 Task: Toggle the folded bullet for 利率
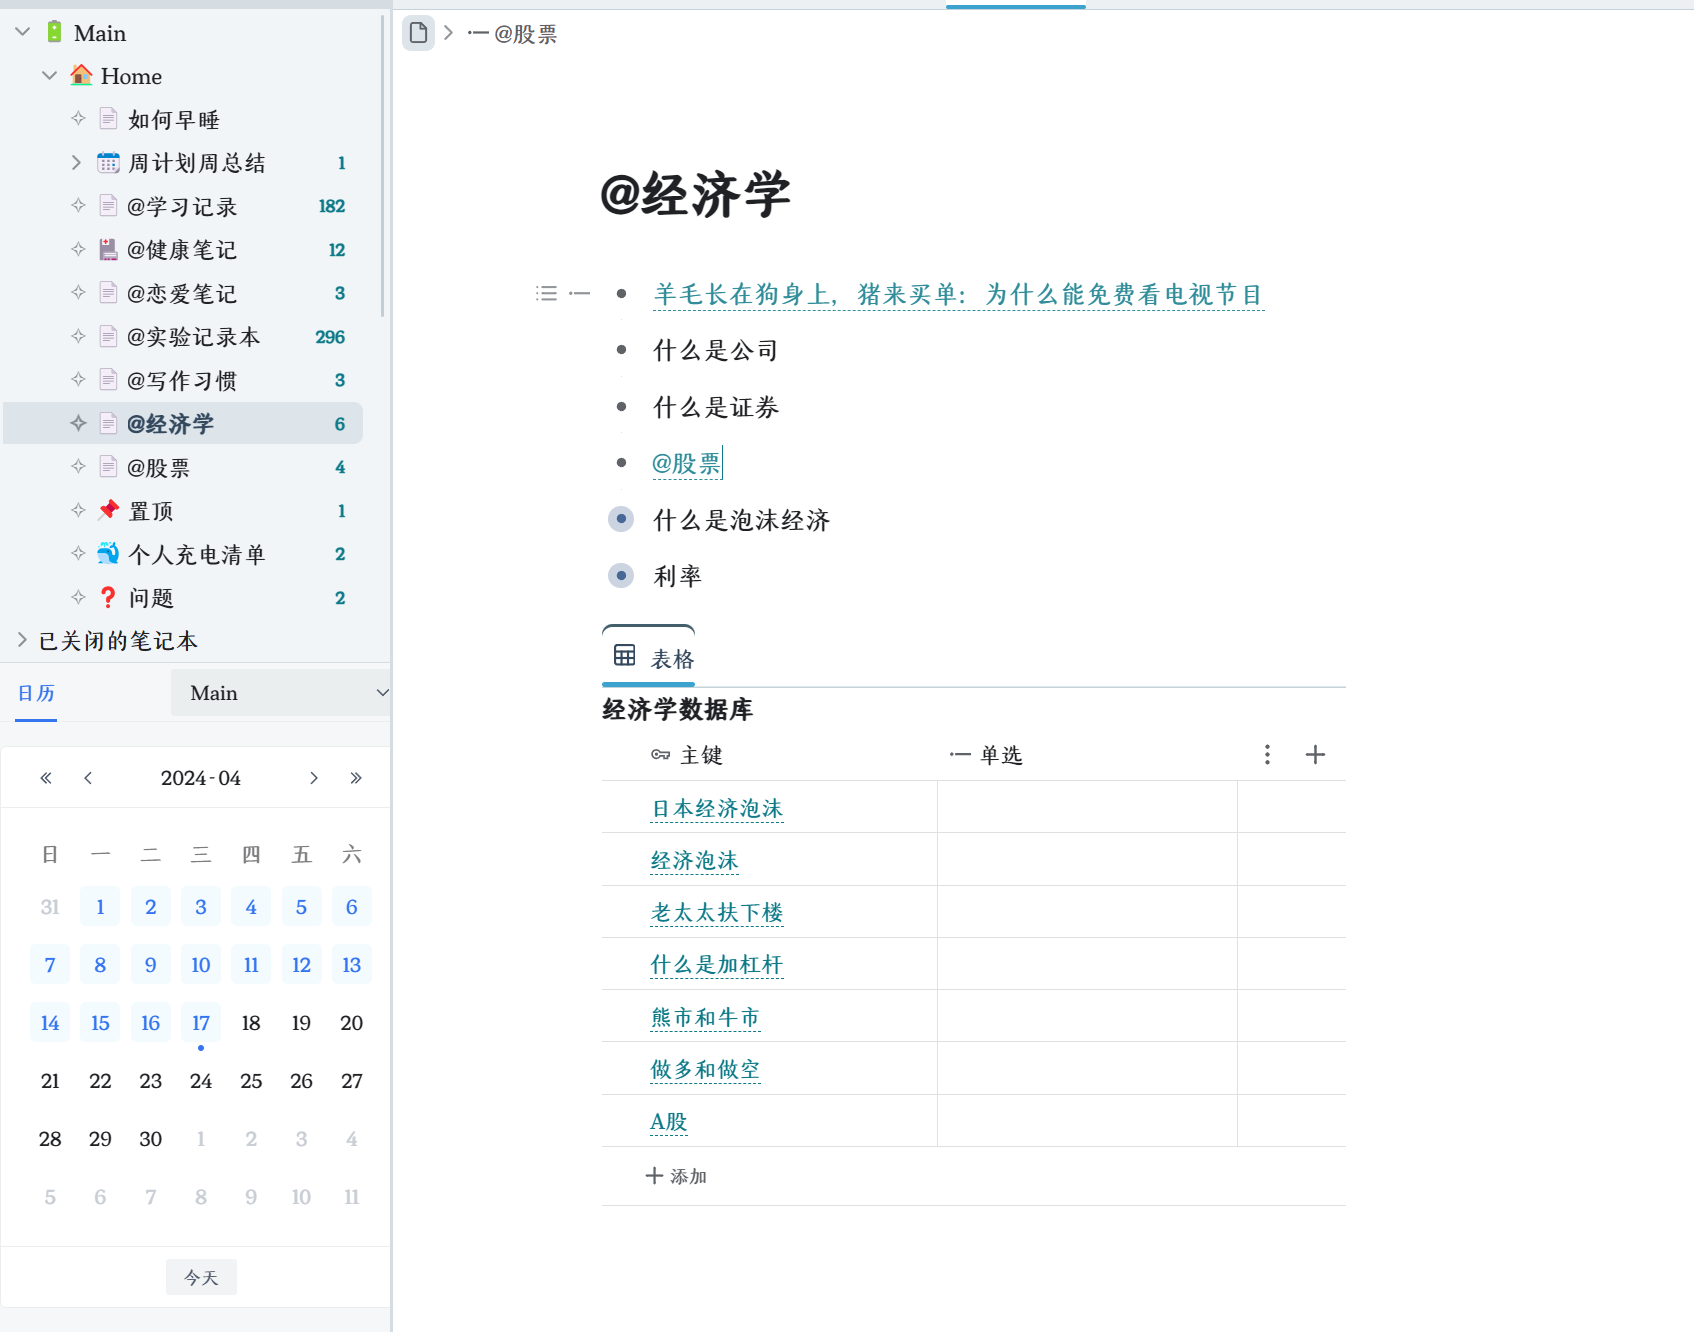(621, 576)
